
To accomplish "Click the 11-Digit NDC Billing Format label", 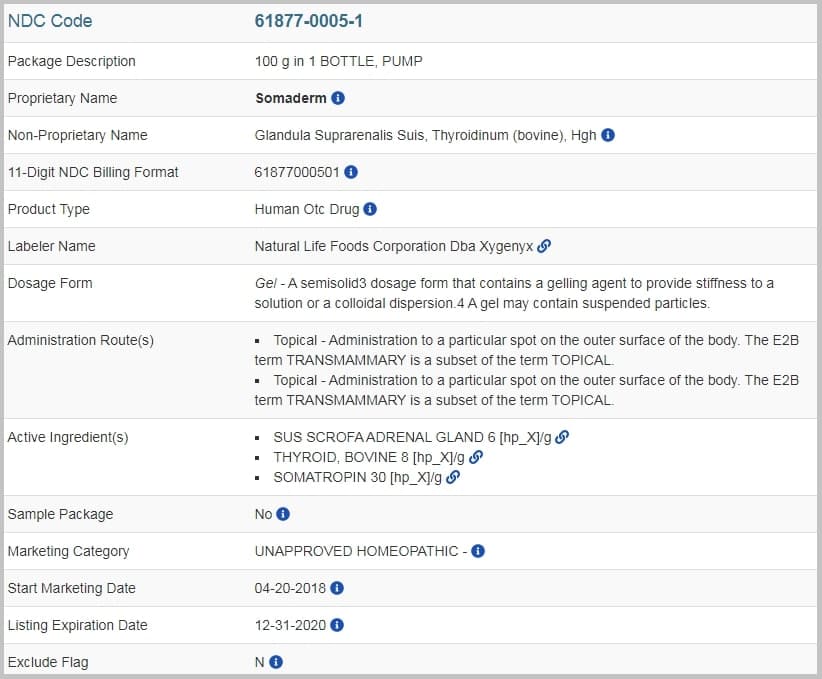I will tap(93, 173).
